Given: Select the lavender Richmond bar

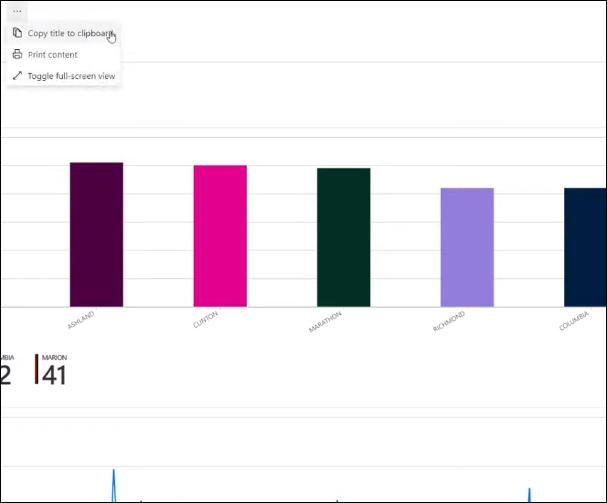Looking at the screenshot, I should (467, 247).
